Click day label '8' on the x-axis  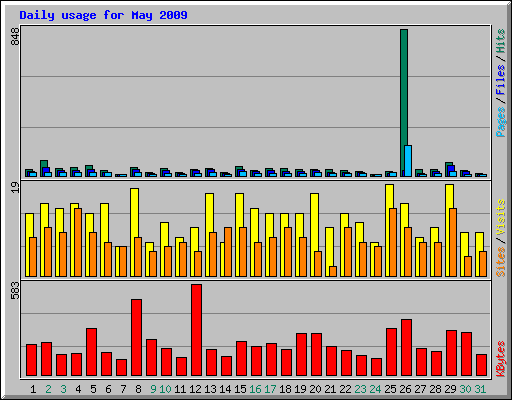[x=138, y=389]
